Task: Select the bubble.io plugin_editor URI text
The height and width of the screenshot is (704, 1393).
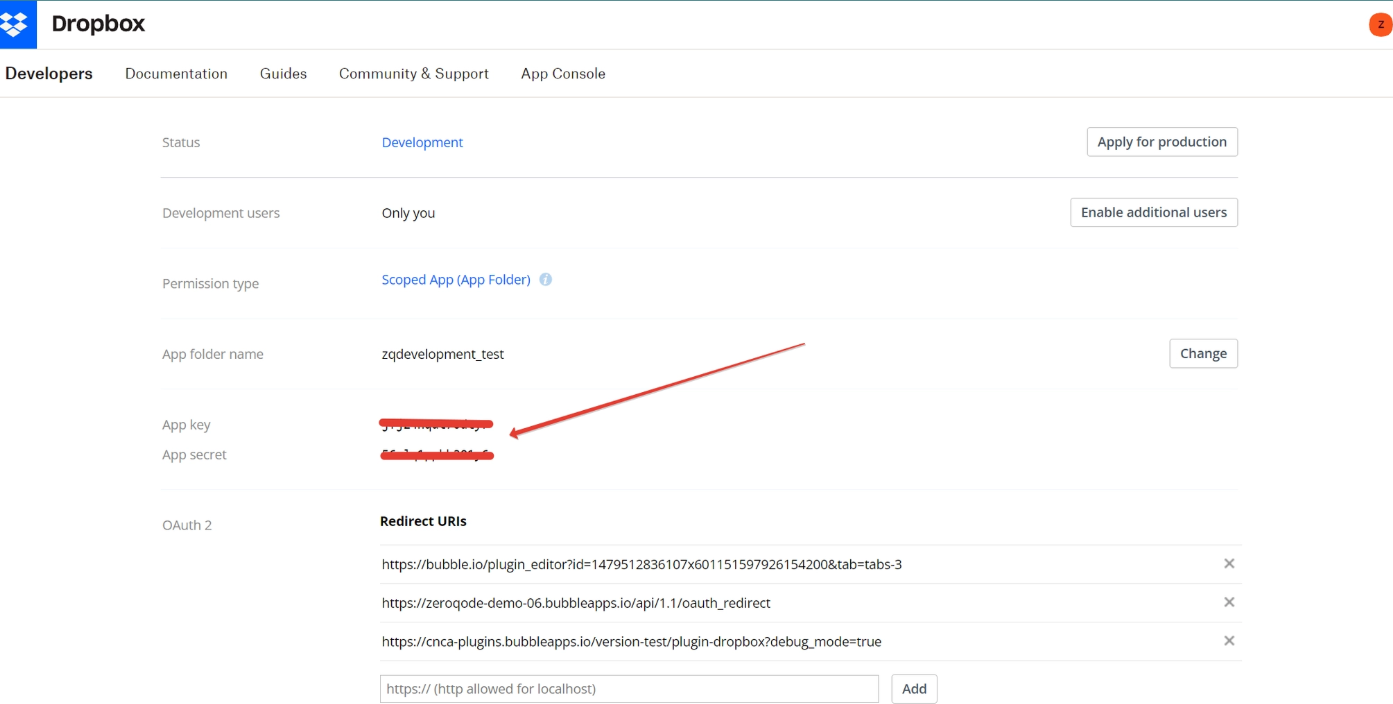Action: click(x=642, y=565)
